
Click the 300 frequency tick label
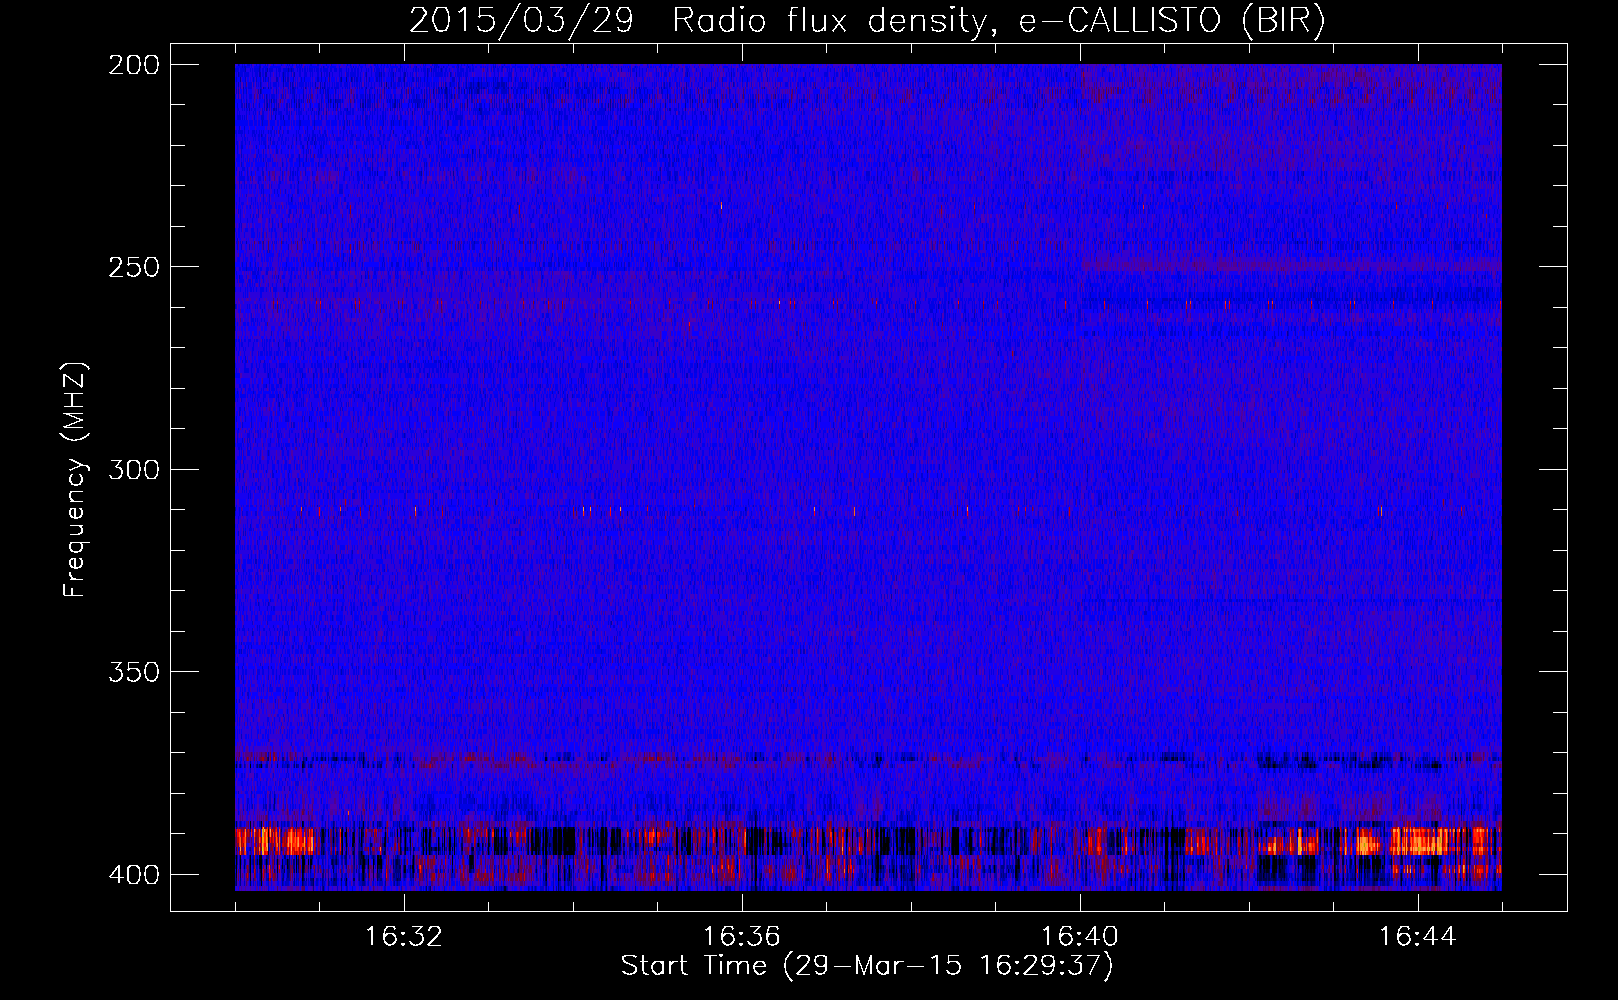point(133,469)
